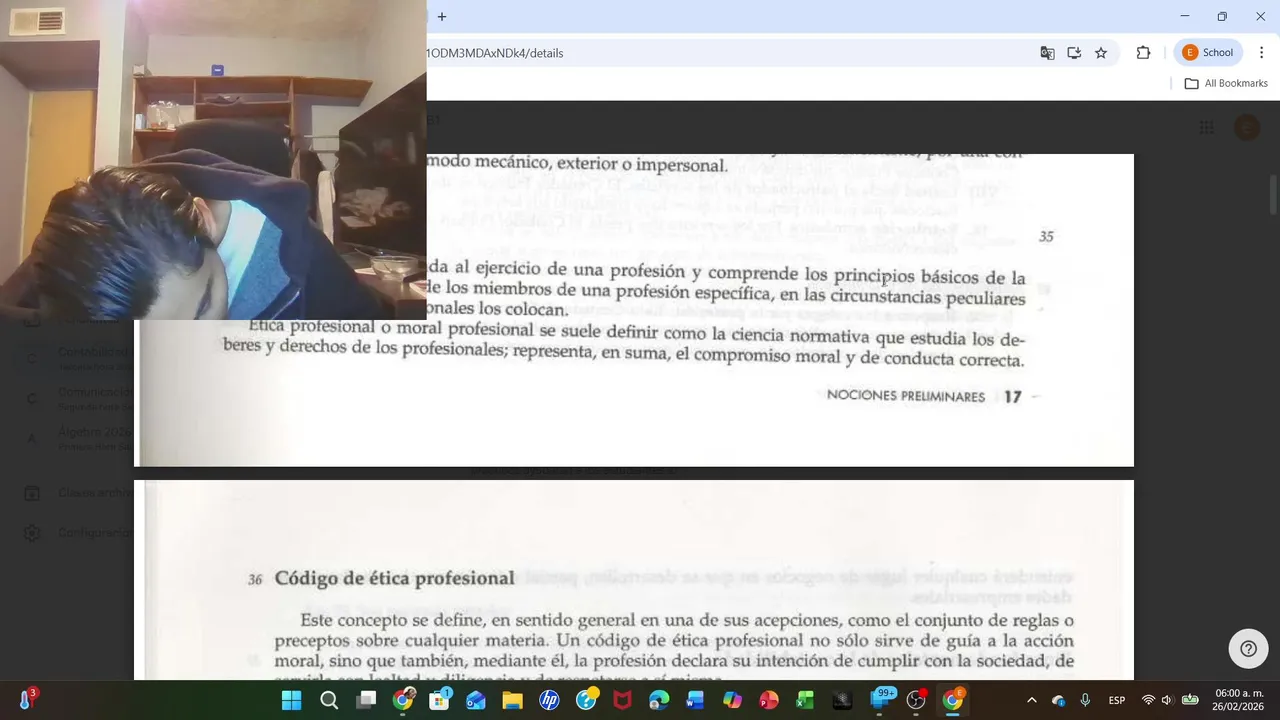
Task: Click the install app icon in address bar
Action: coord(1074,53)
